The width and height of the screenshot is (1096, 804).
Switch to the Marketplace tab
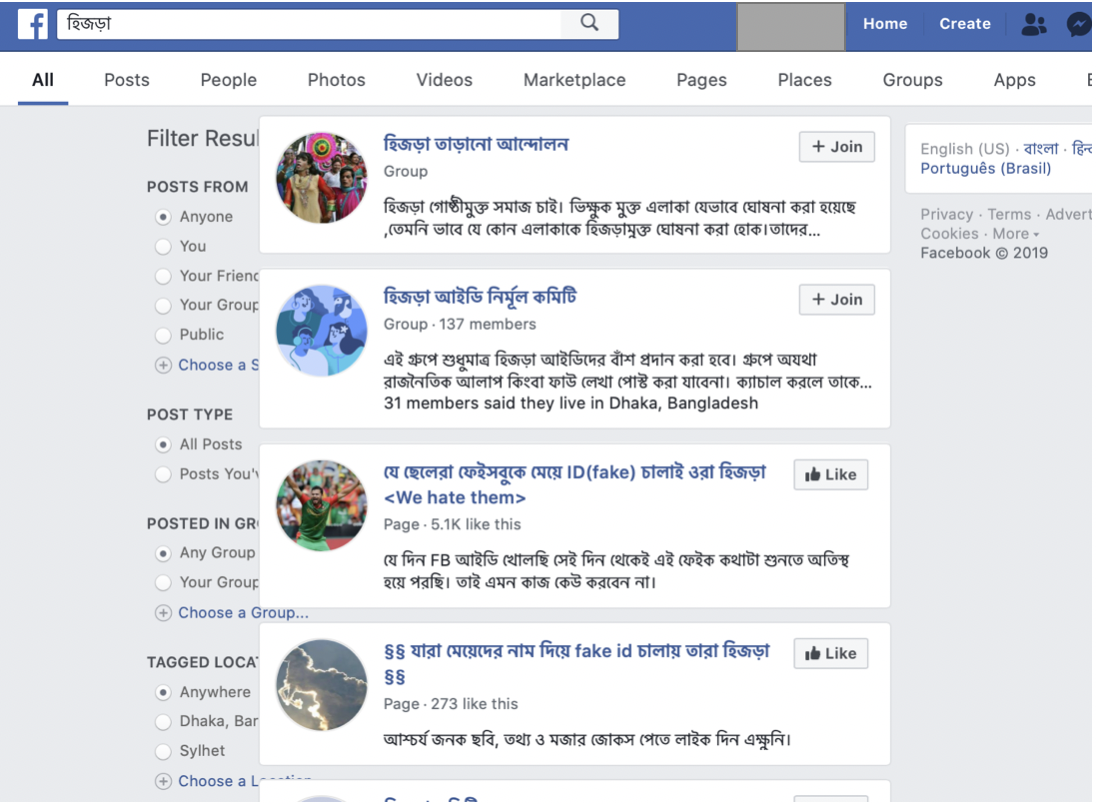575,80
